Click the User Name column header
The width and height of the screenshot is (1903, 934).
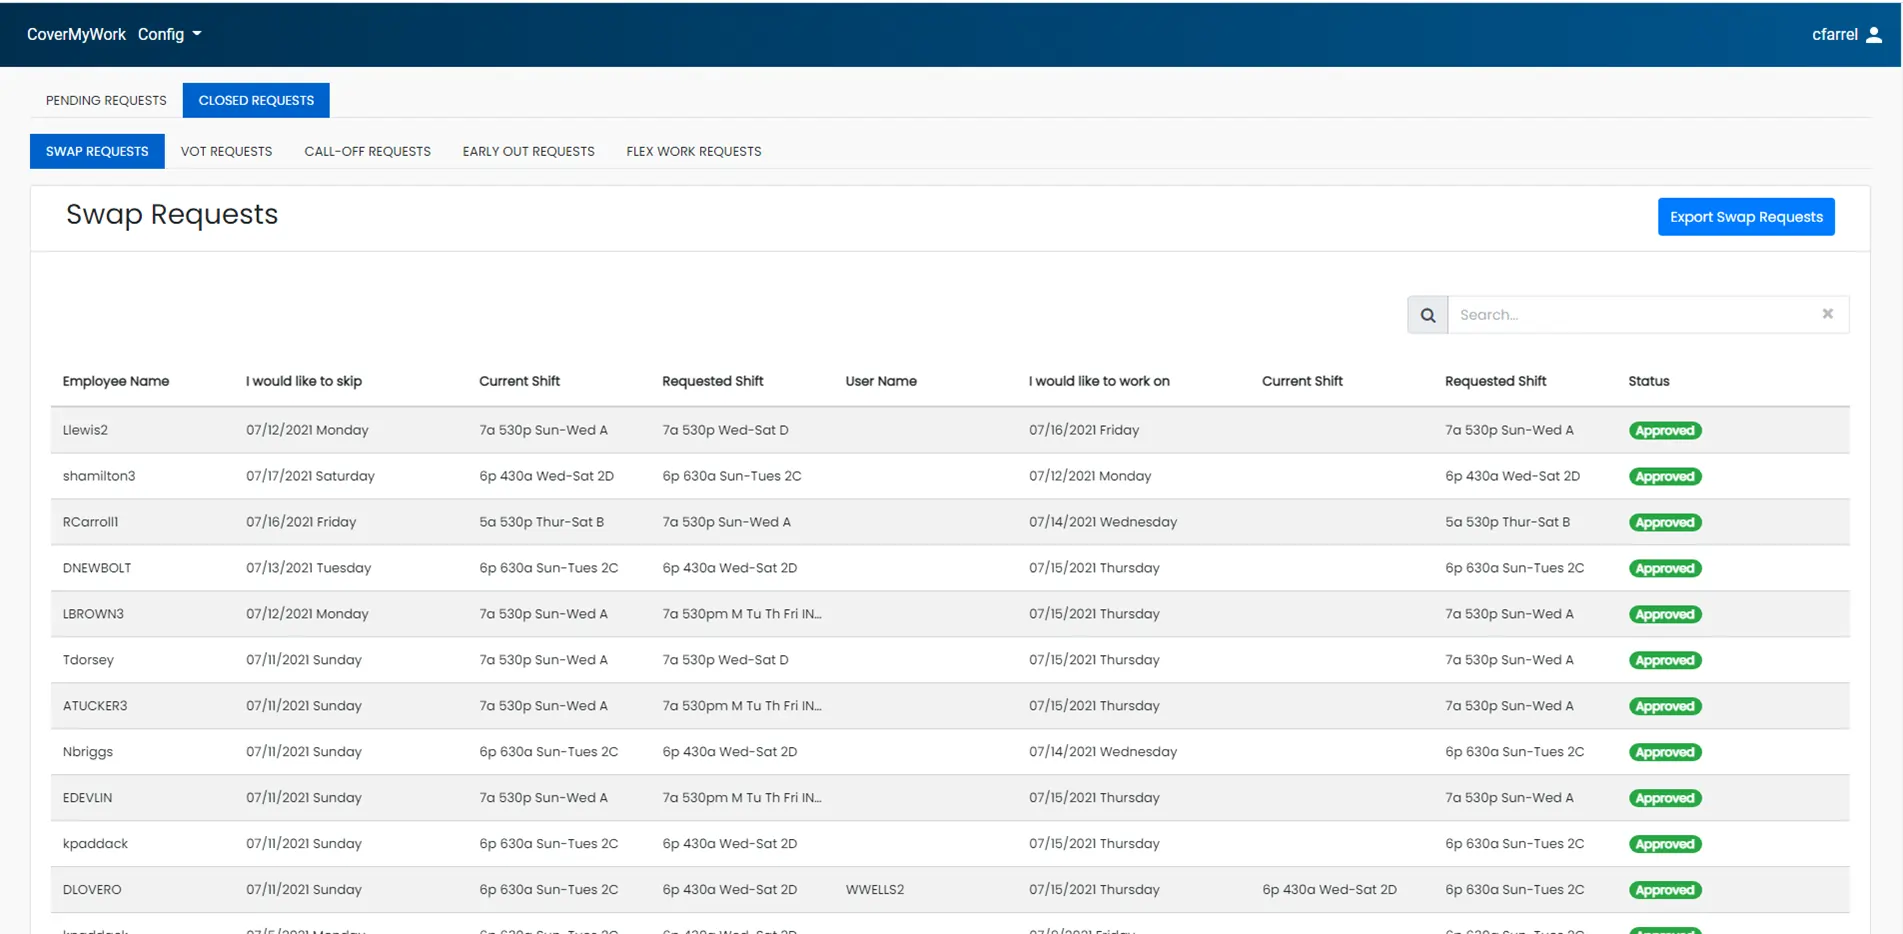point(881,381)
